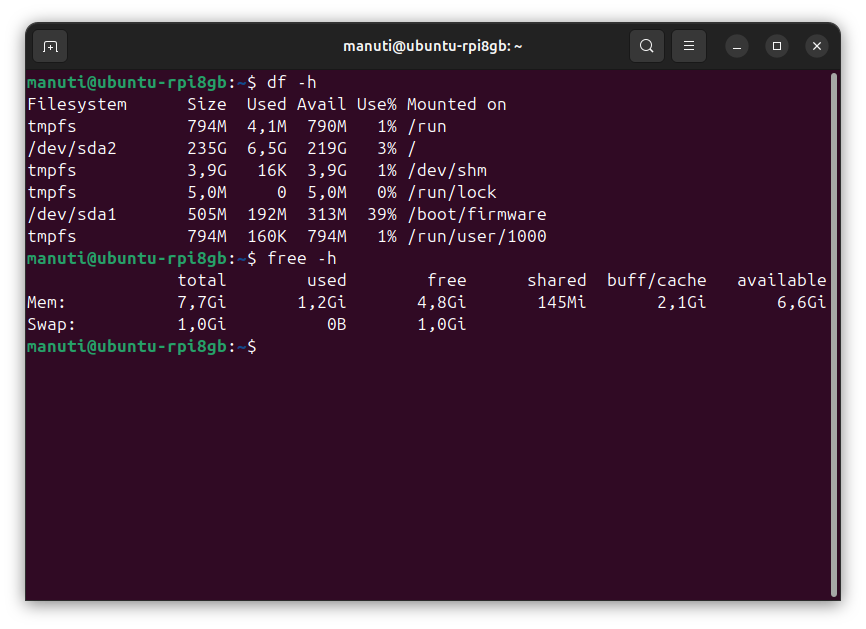
Task: Click the '4,1M' used value
Action: 267,126
